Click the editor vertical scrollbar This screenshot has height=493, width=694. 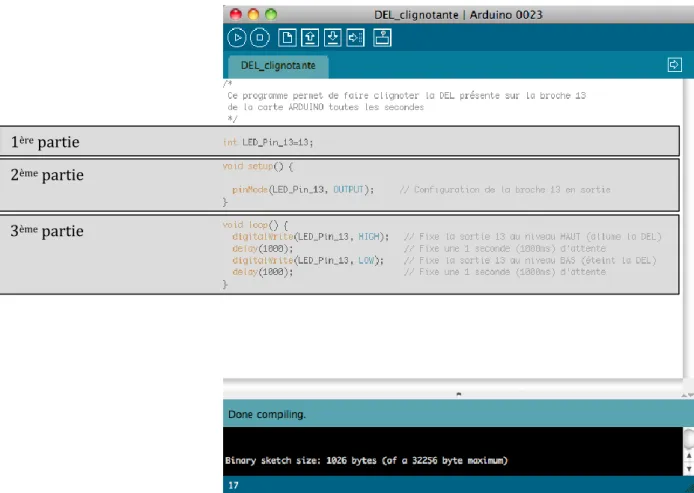pos(689,228)
